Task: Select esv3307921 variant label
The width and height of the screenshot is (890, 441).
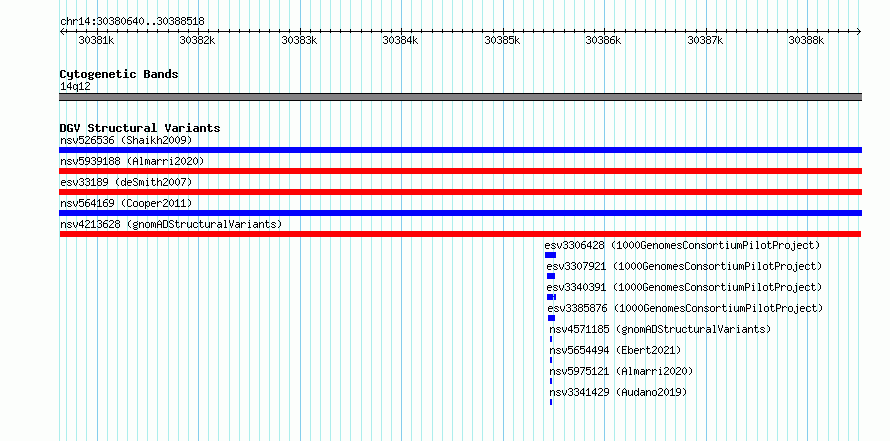Action: click(x=685, y=266)
